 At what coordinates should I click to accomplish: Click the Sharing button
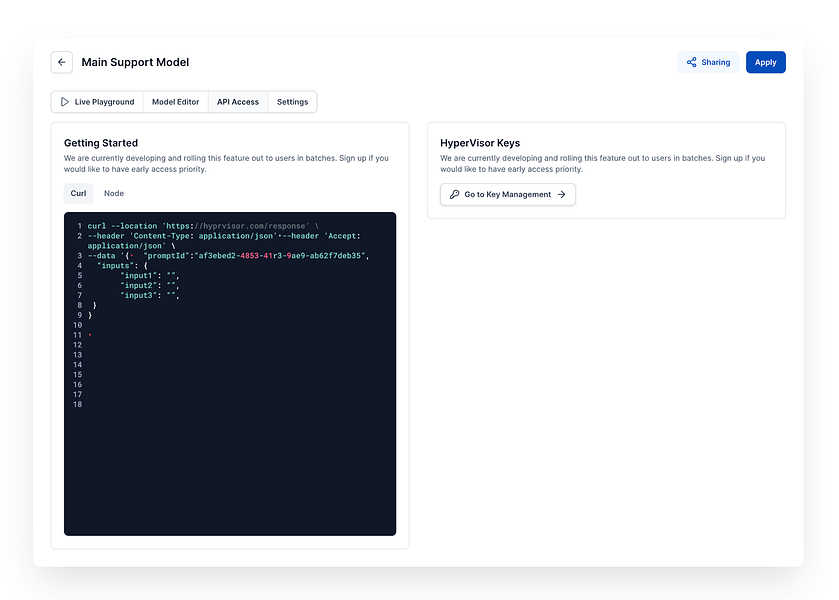point(708,62)
